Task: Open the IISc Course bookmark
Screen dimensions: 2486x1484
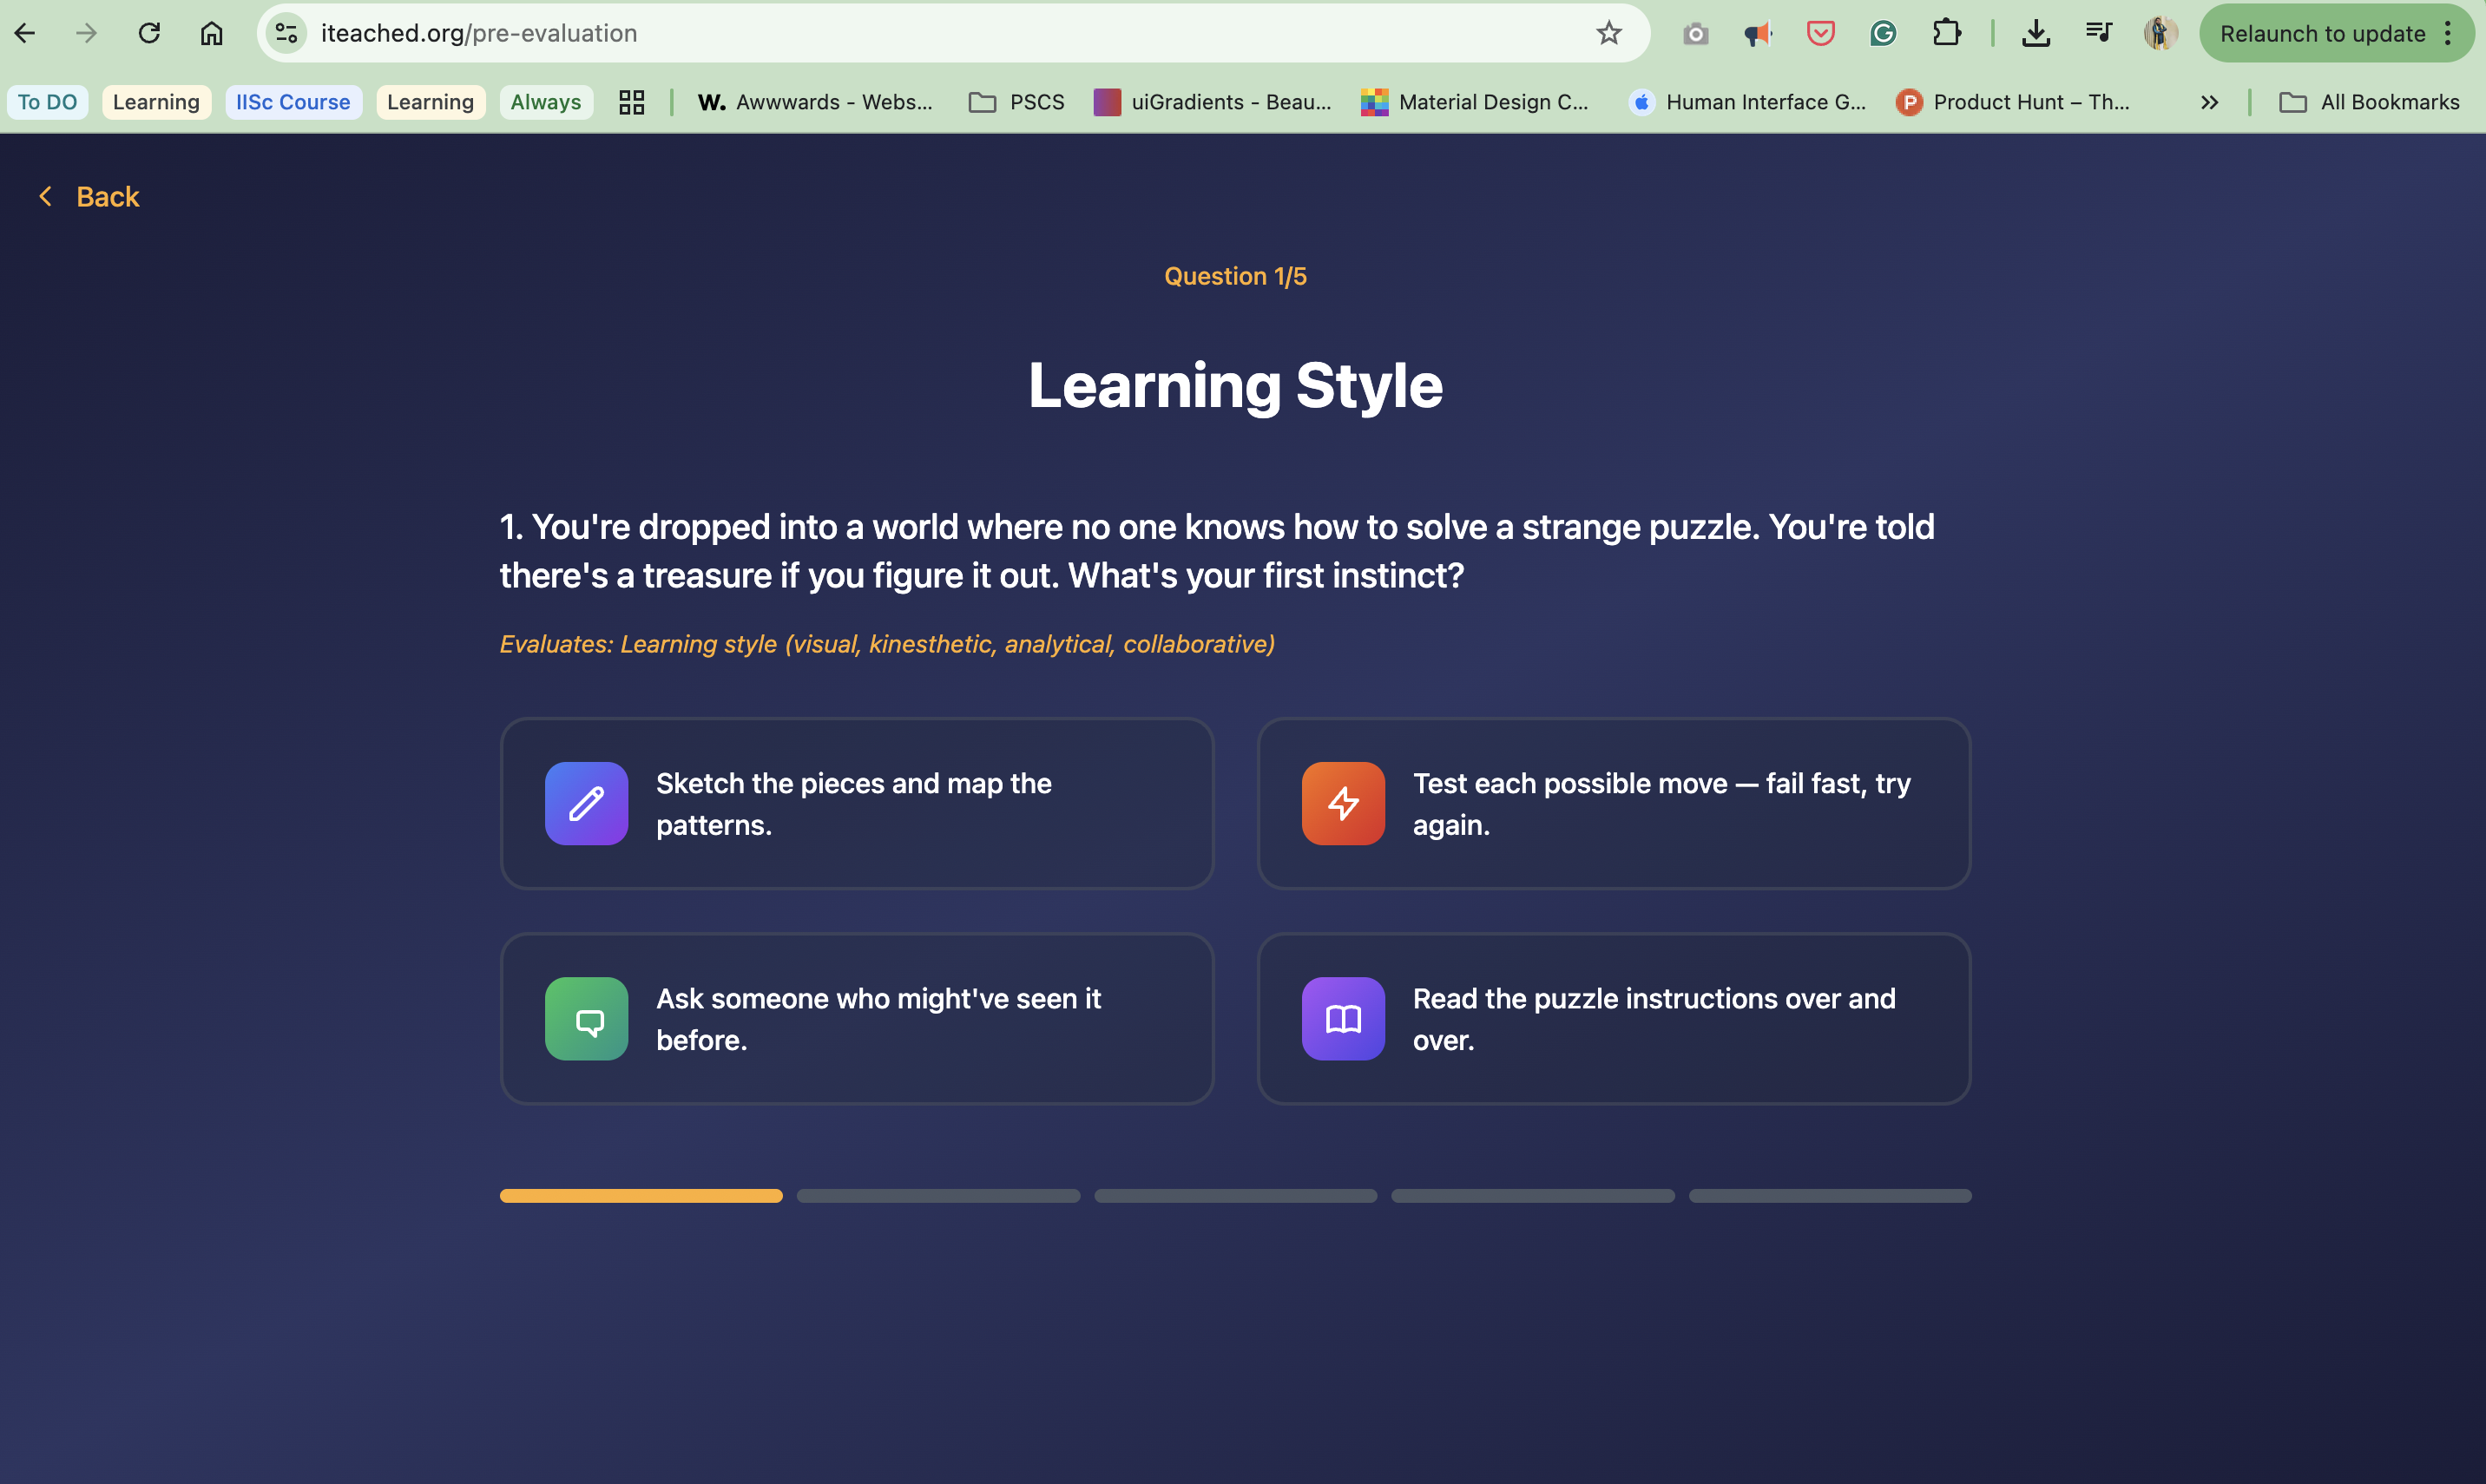Action: (x=293, y=102)
